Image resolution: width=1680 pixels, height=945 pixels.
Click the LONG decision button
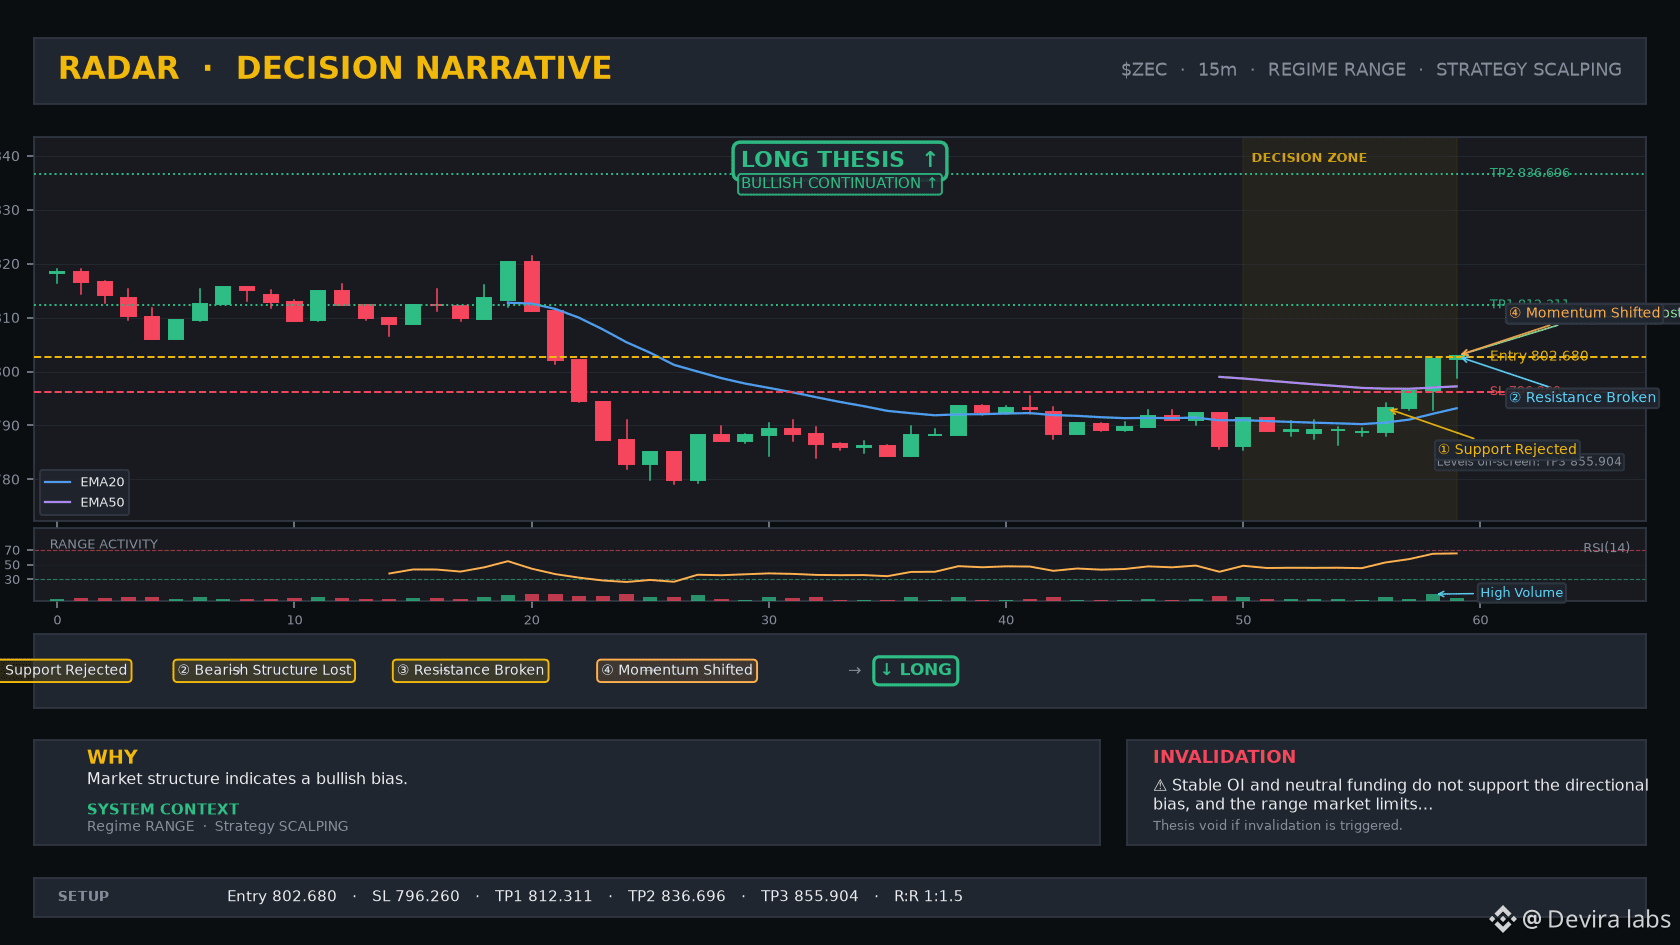pos(916,670)
